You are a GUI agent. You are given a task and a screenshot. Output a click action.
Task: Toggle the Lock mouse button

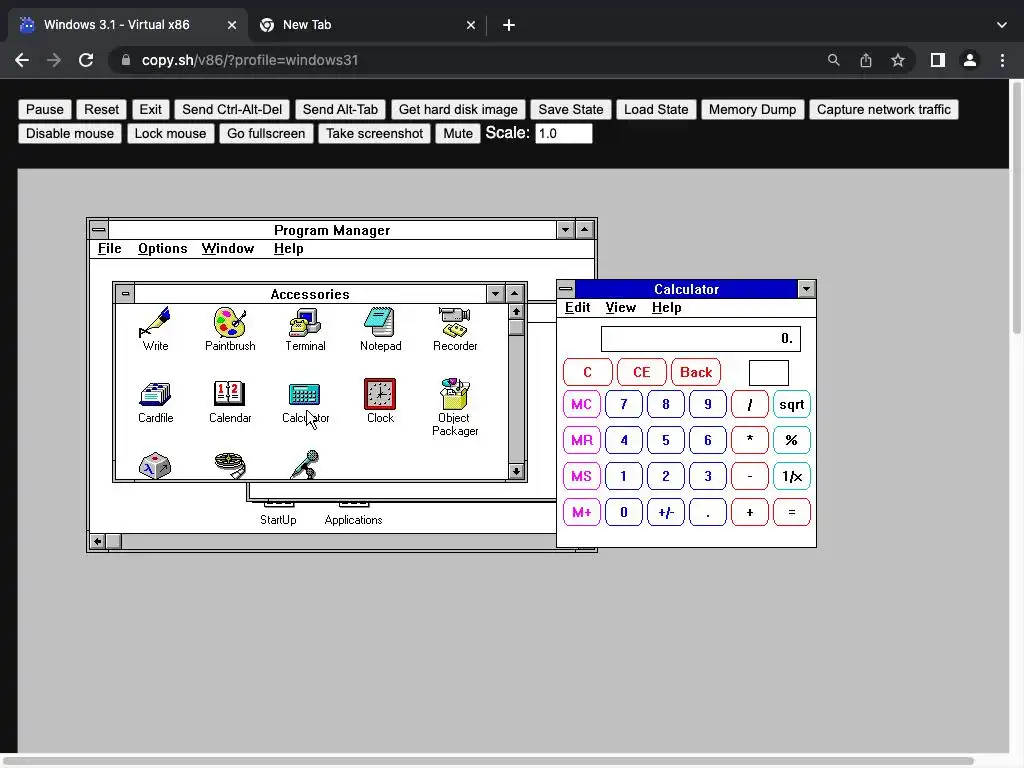(x=170, y=133)
